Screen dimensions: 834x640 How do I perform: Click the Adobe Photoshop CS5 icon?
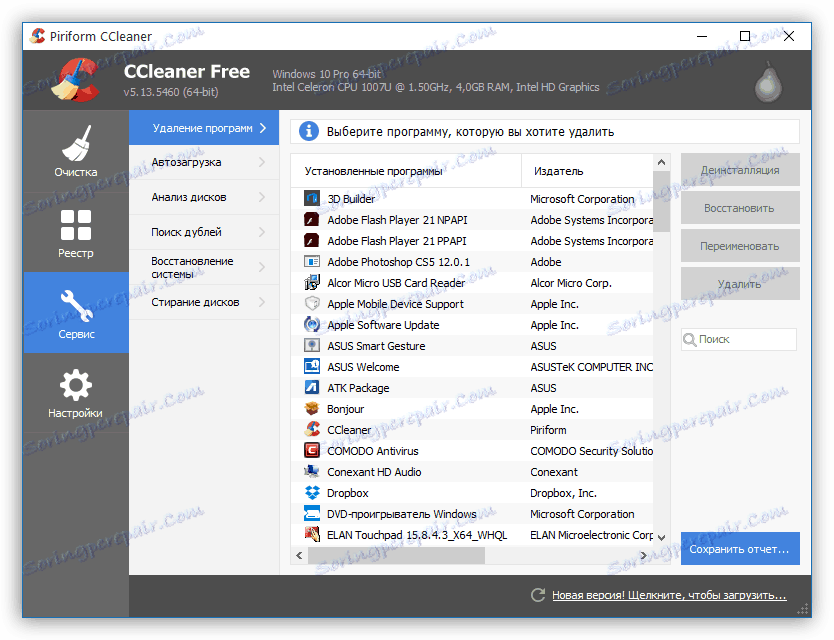(312, 262)
